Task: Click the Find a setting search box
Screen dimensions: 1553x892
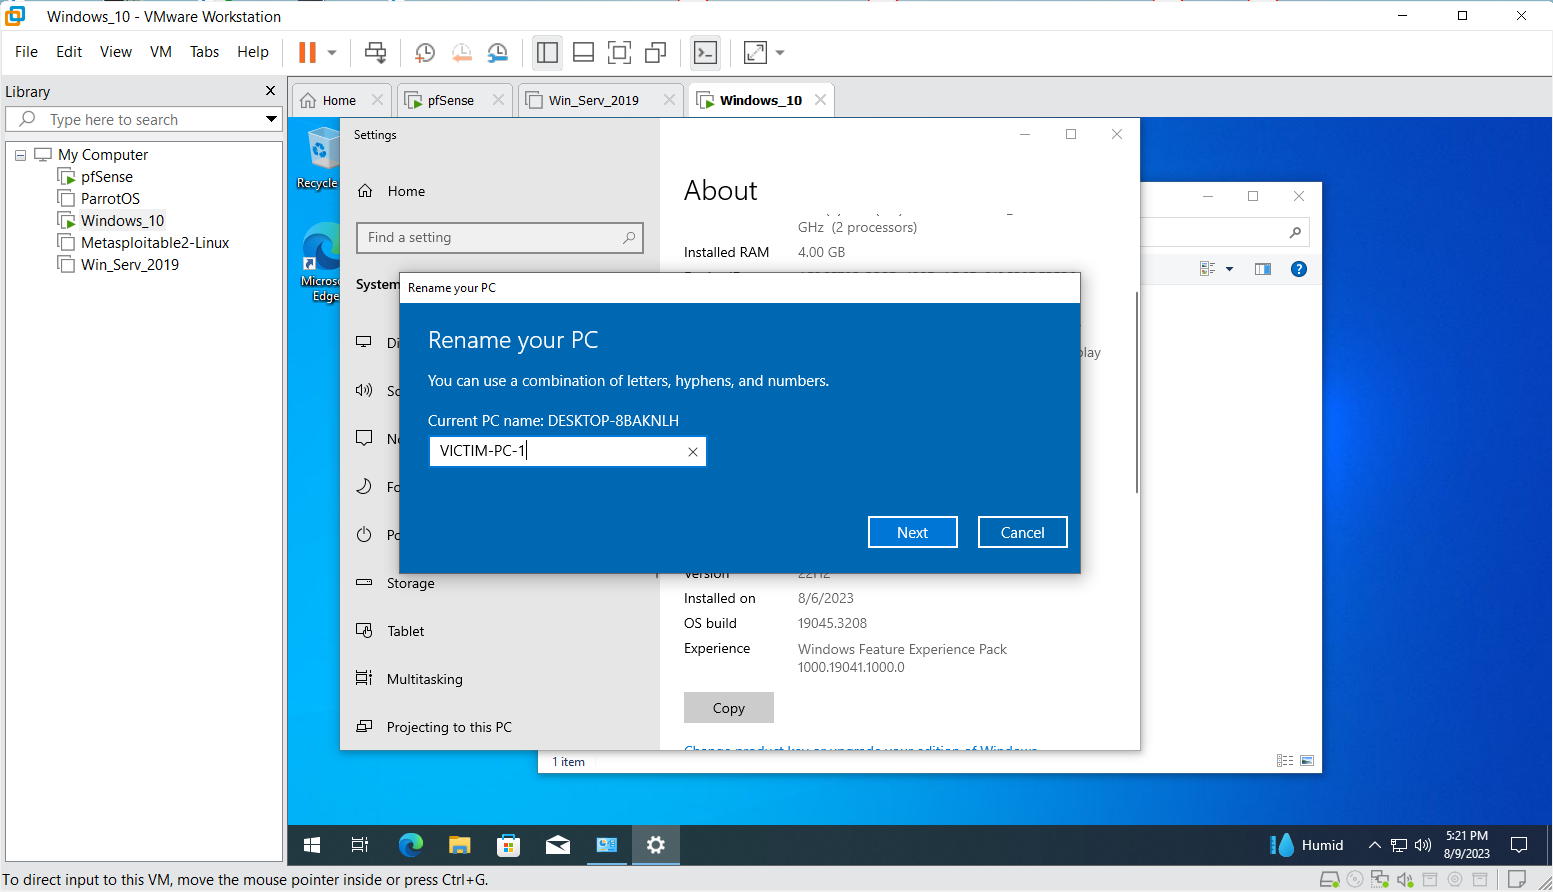Action: coord(500,238)
